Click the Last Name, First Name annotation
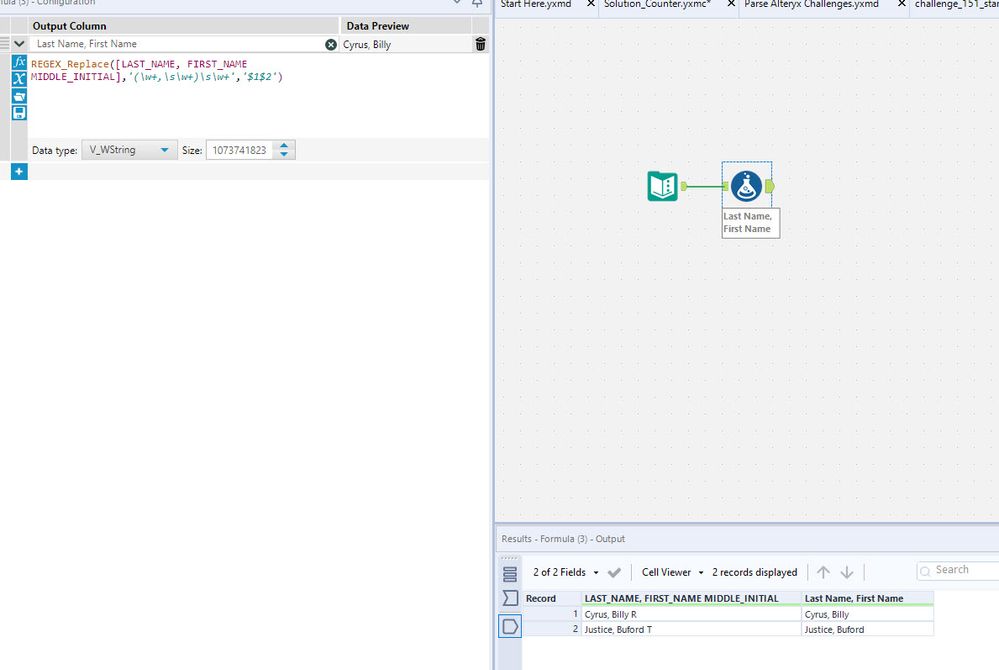Viewport: 999px width, 670px height. click(750, 223)
